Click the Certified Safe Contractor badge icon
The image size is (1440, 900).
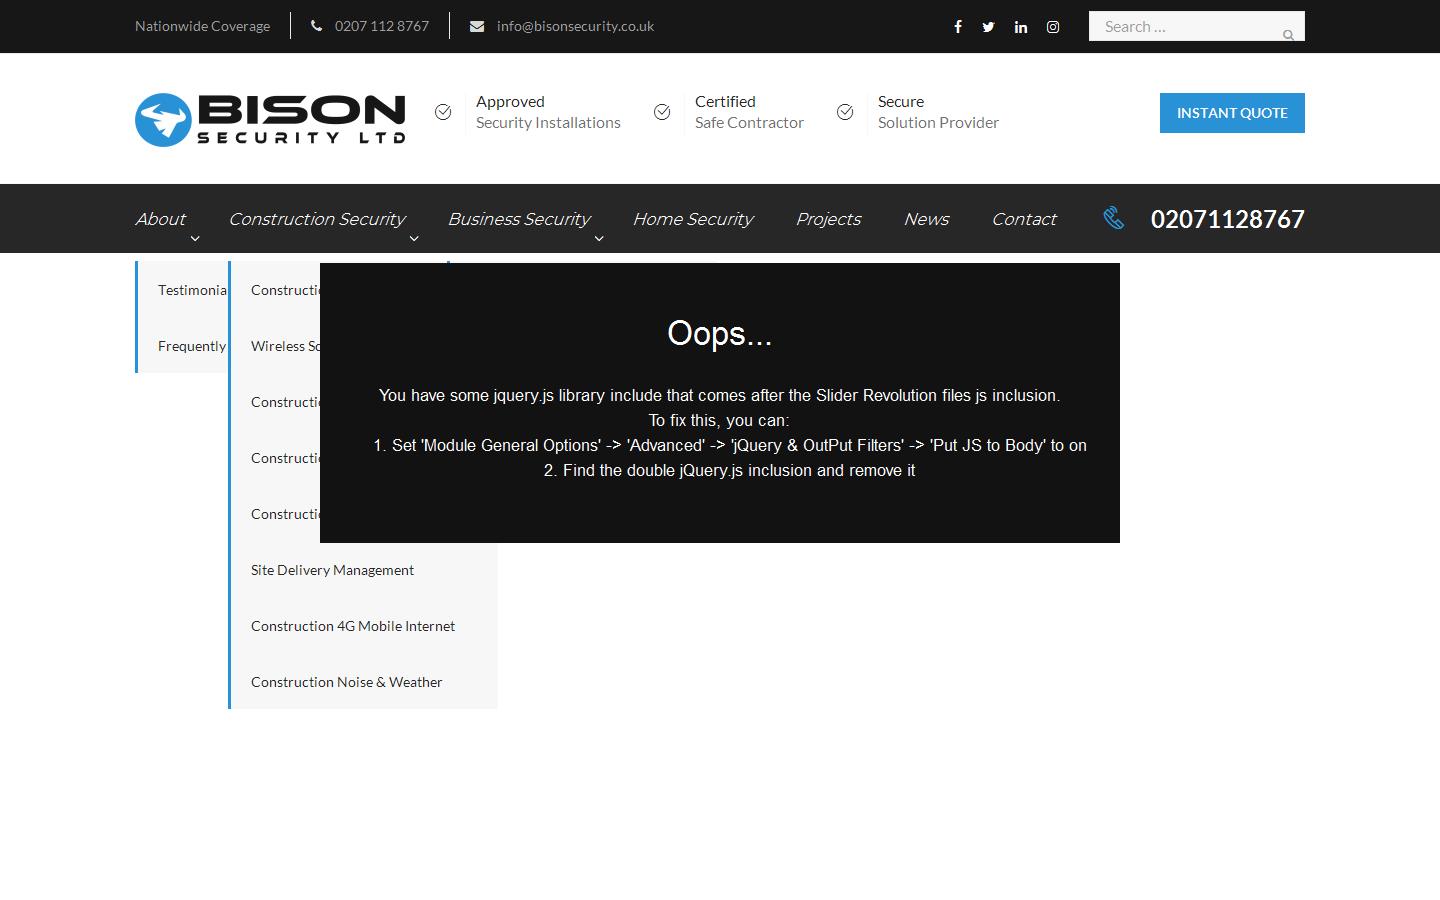point(662,112)
